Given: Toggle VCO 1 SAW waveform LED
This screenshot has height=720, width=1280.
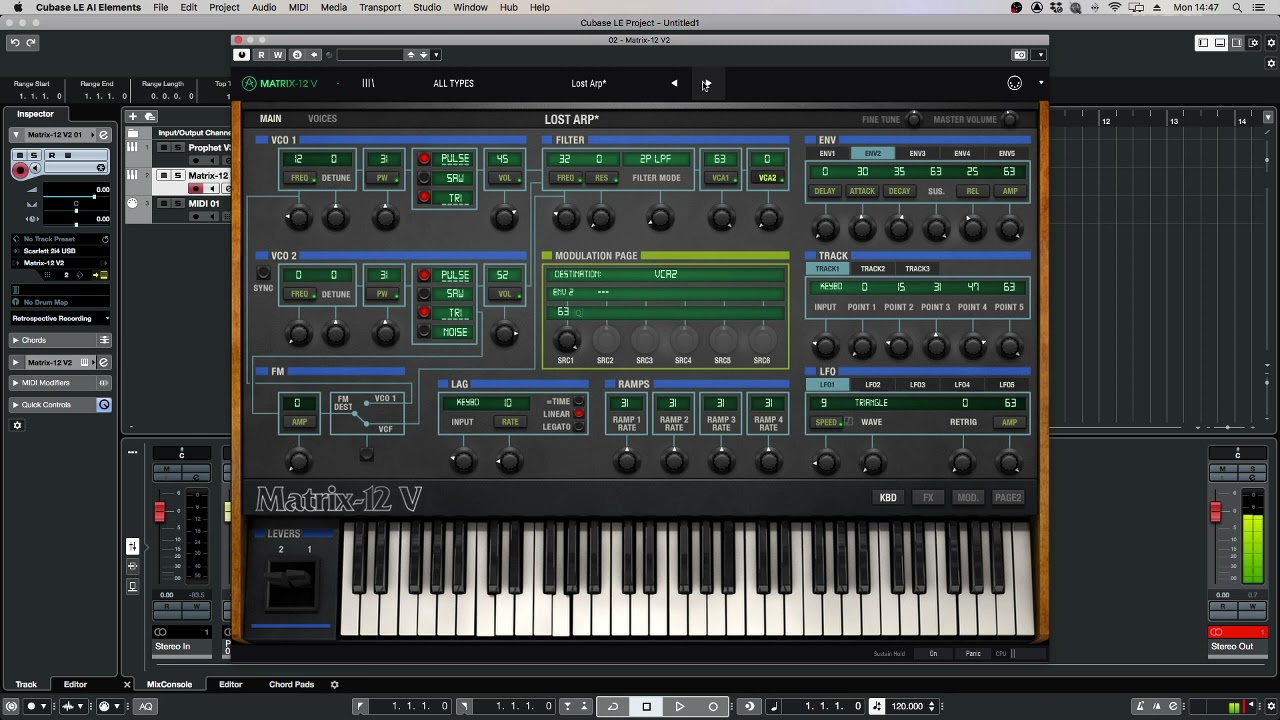Looking at the screenshot, I should pyautogui.click(x=424, y=178).
